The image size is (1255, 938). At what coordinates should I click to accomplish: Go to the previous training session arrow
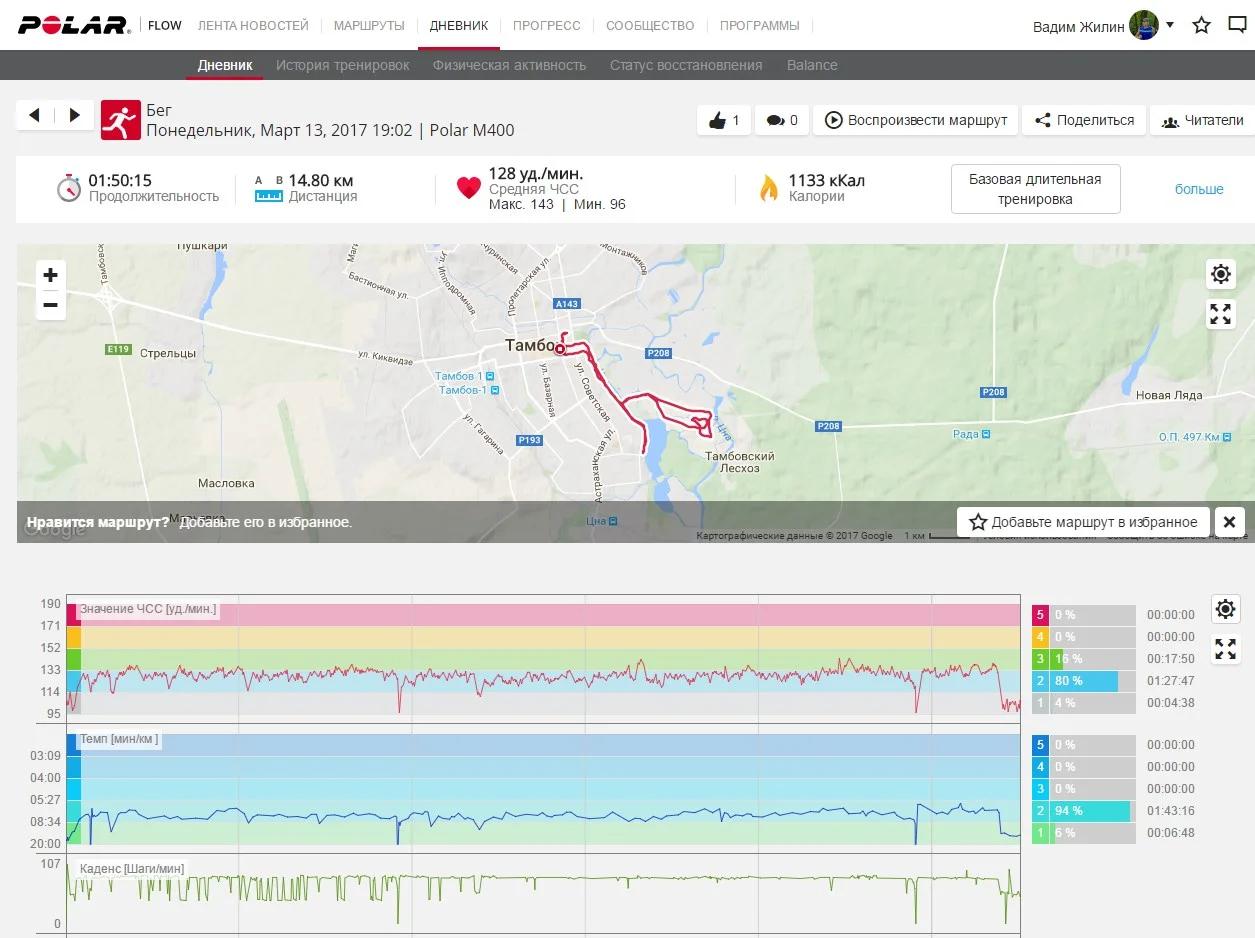pos(35,116)
